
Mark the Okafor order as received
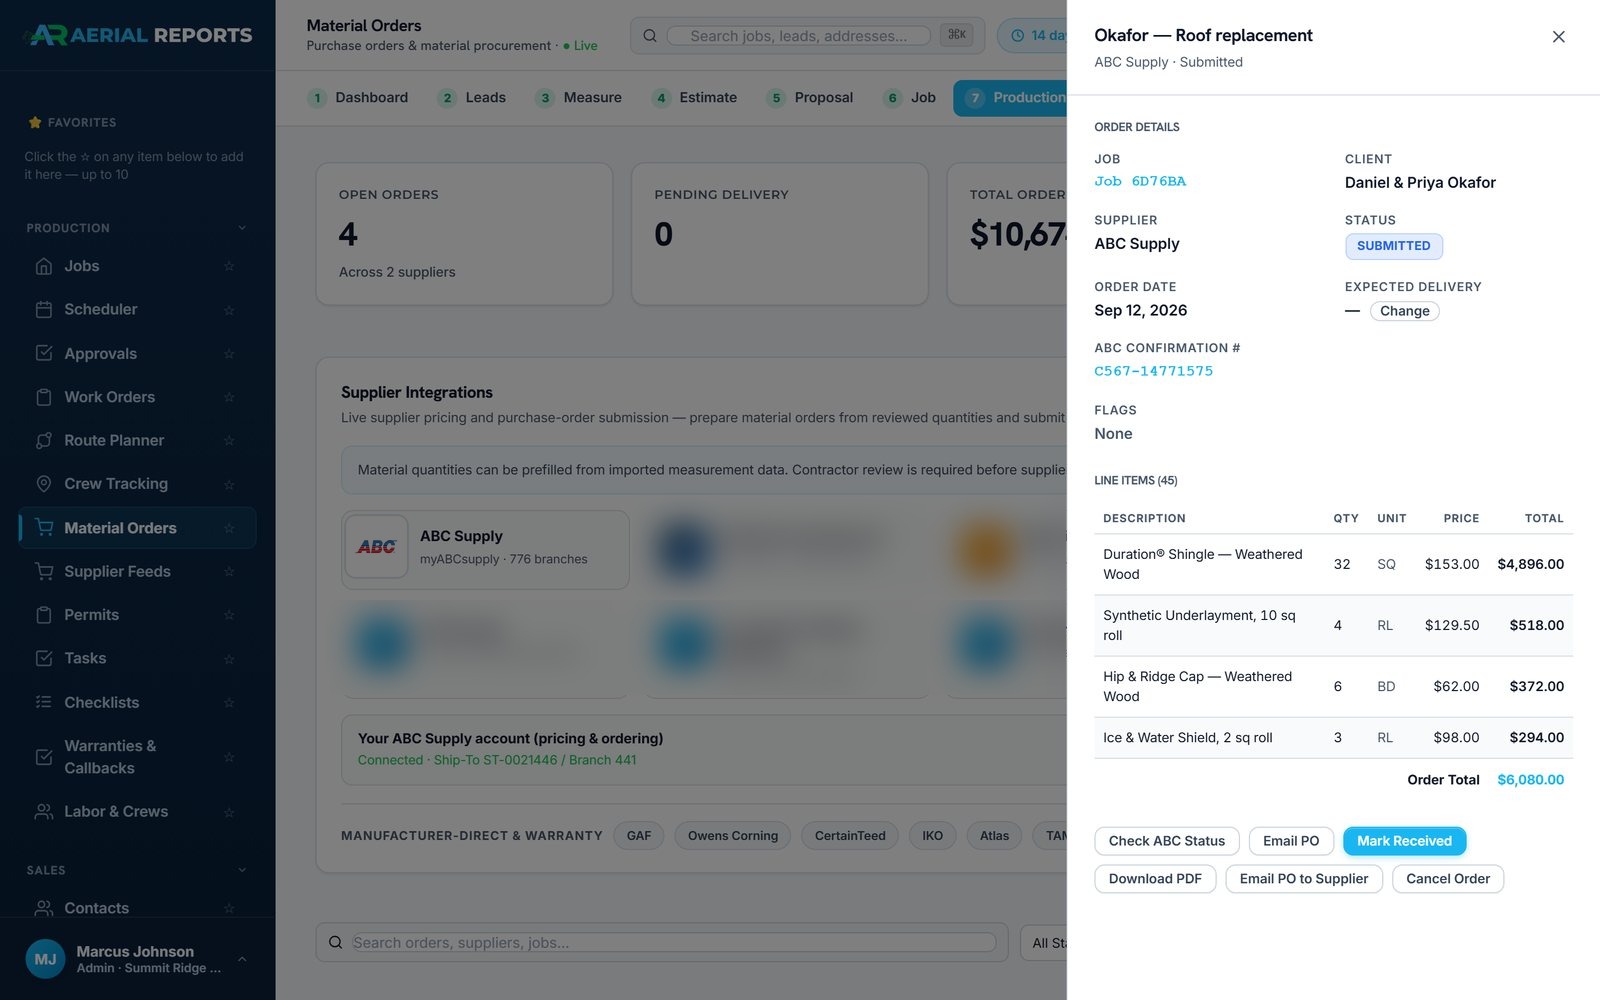coord(1404,841)
